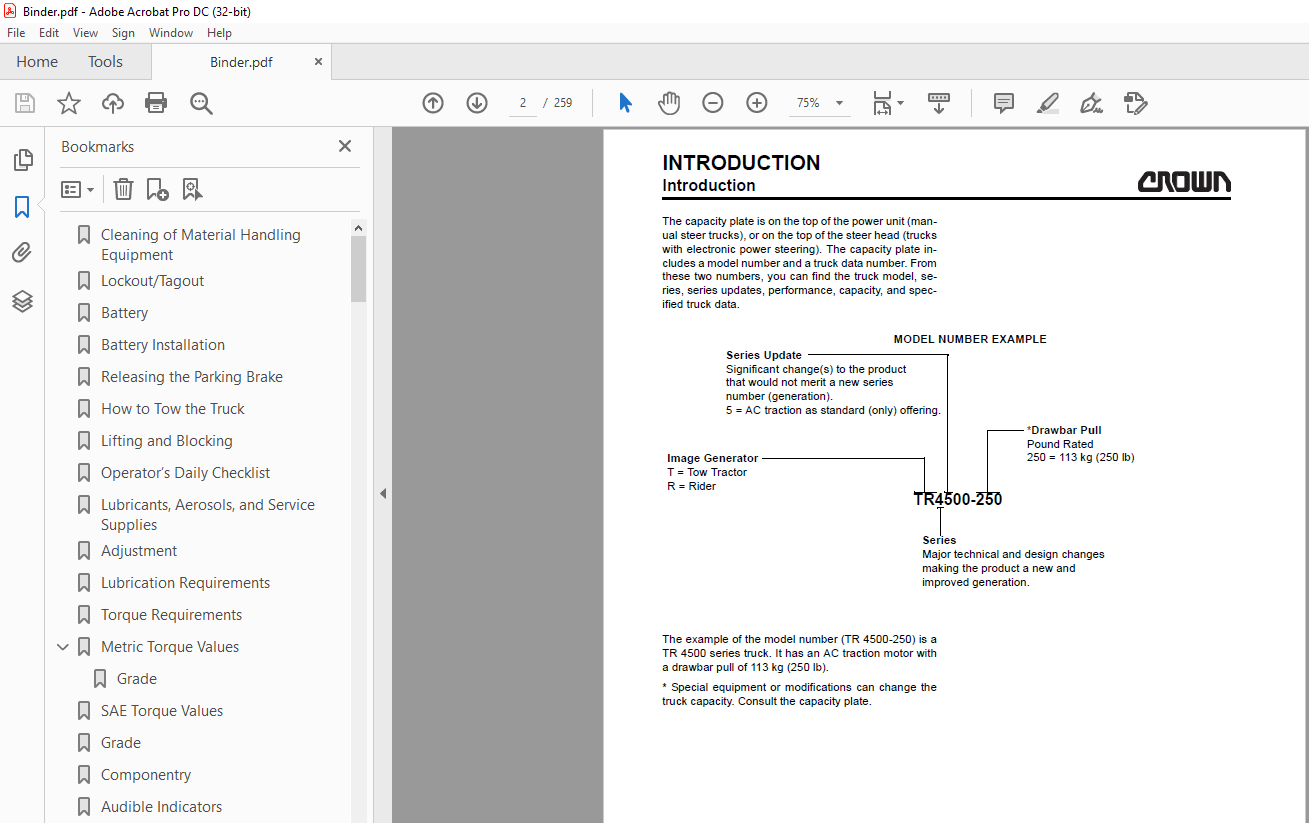
Task: Open the Audible Indicators bookmark
Action: (161, 807)
